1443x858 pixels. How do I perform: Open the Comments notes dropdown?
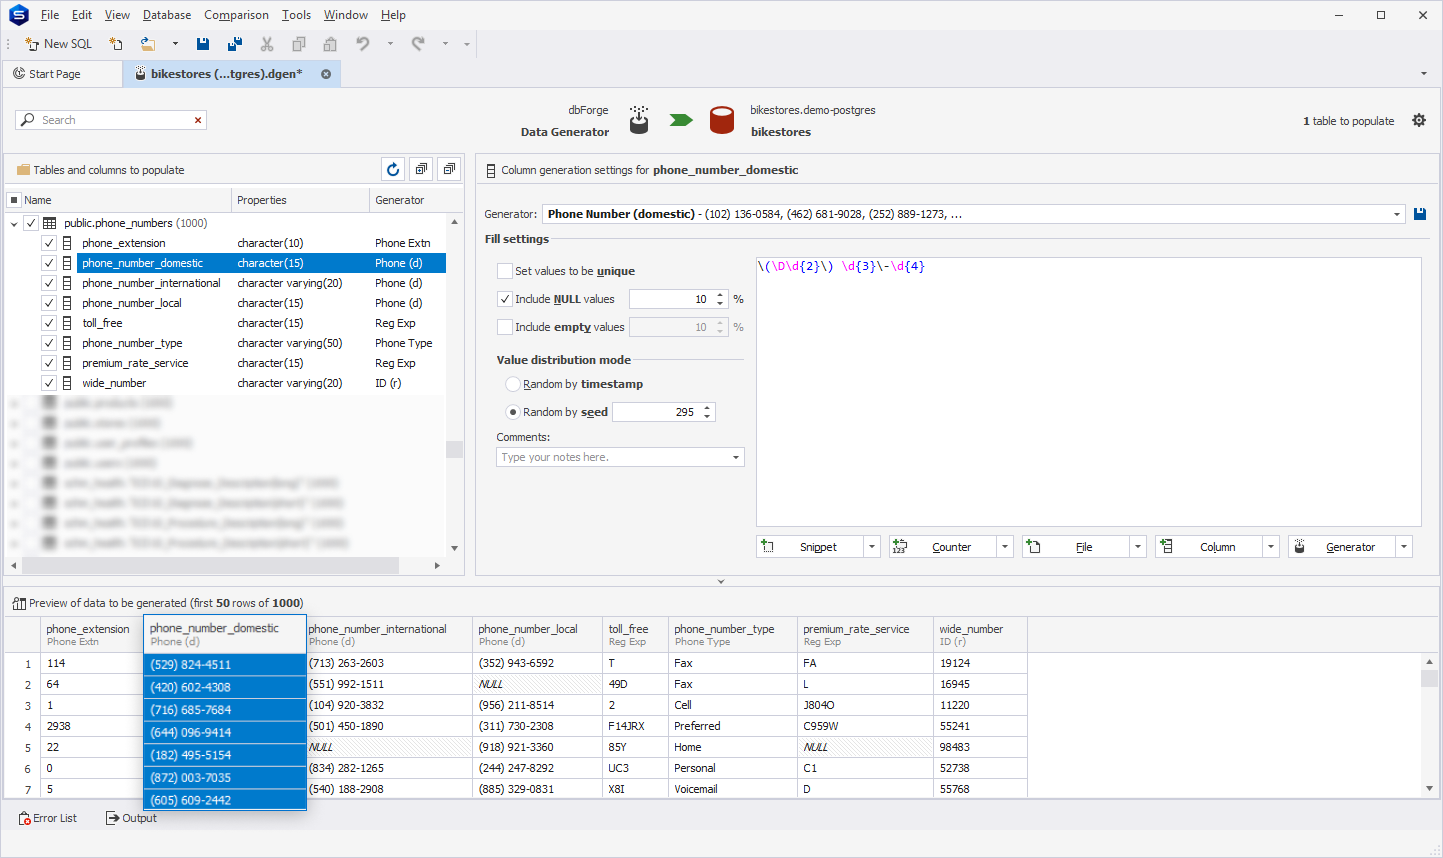click(736, 457)
